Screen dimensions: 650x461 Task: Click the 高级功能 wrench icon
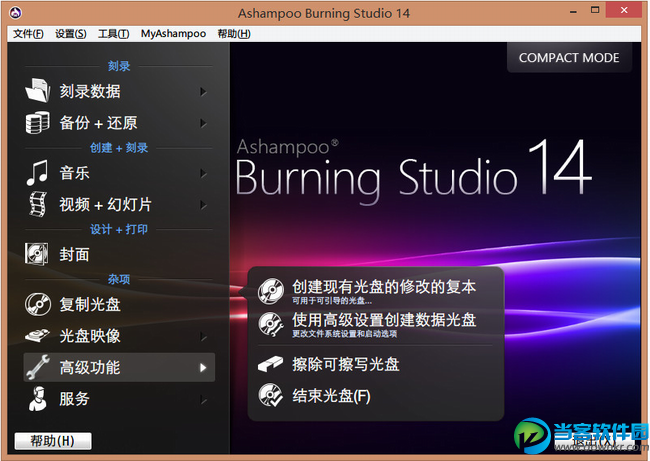[38, 367]
